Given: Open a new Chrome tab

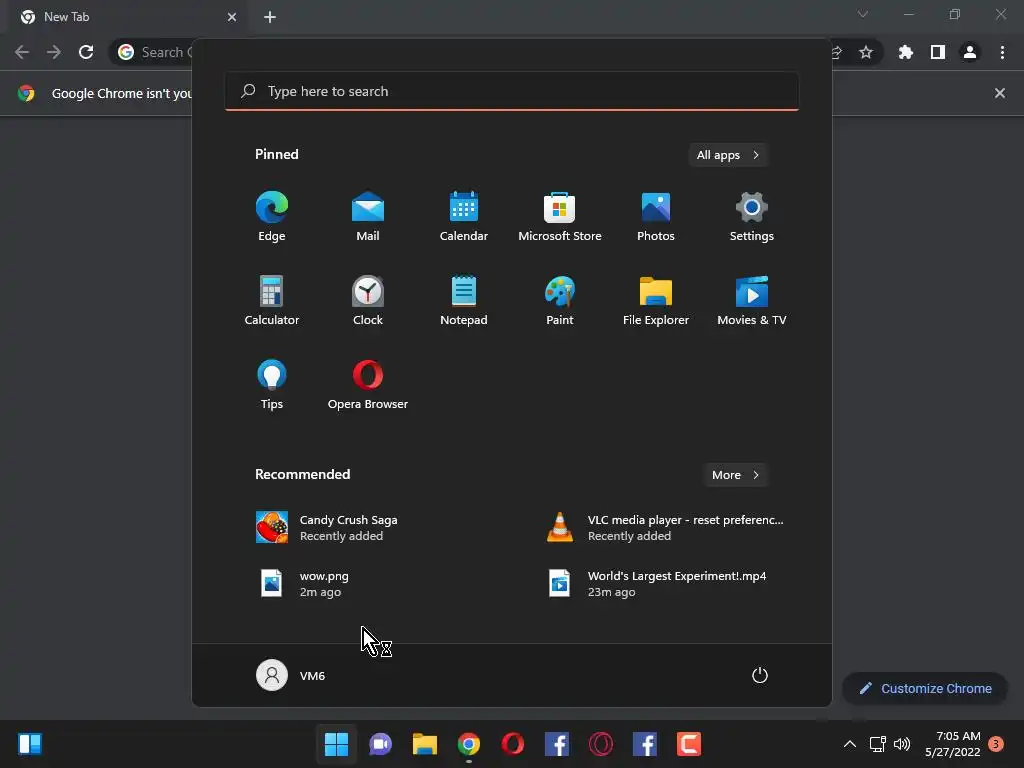Looking at the screenshot, I should [x=270, y=17].
